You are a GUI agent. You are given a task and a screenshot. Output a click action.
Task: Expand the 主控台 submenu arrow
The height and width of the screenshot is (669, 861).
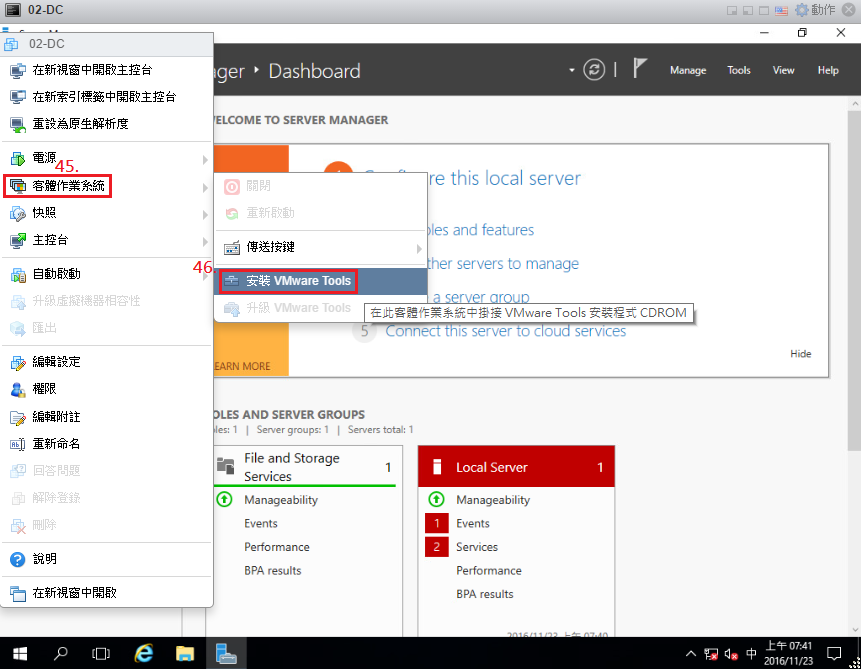coord(205,242)
